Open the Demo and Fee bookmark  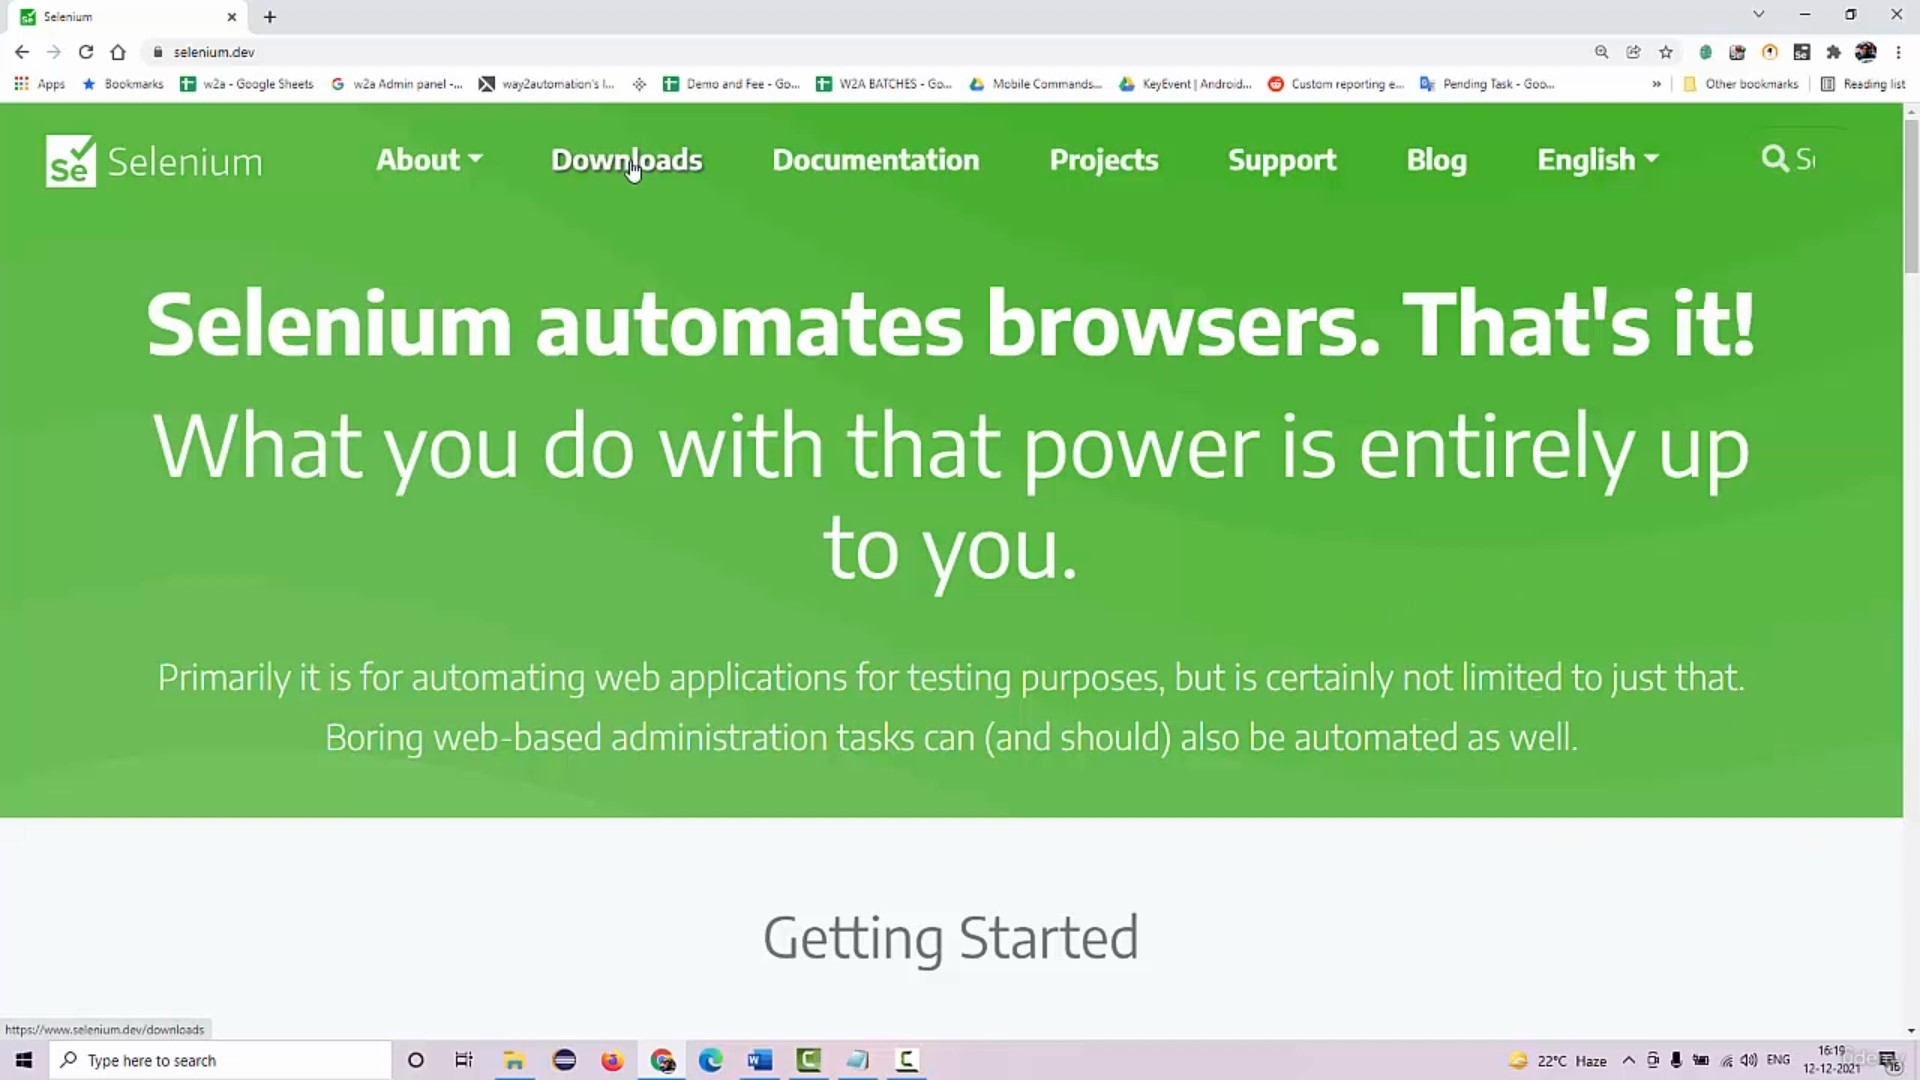pos(731,84)
